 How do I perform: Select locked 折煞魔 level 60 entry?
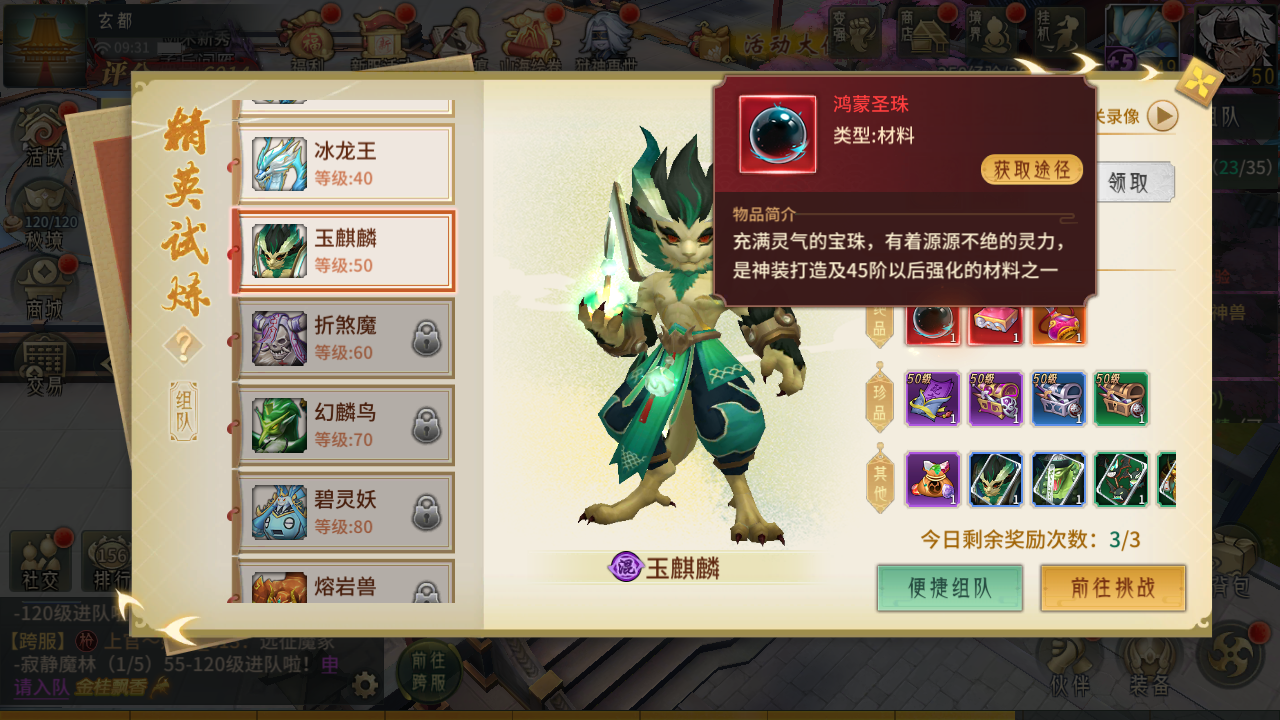[x=343, y=338]
